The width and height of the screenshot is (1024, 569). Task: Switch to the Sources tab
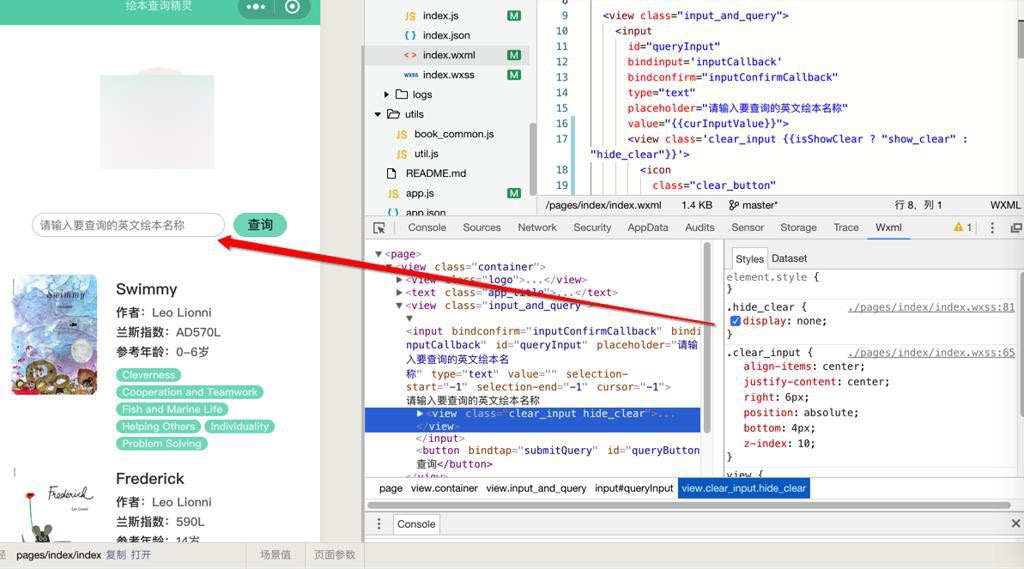(482, 227)
